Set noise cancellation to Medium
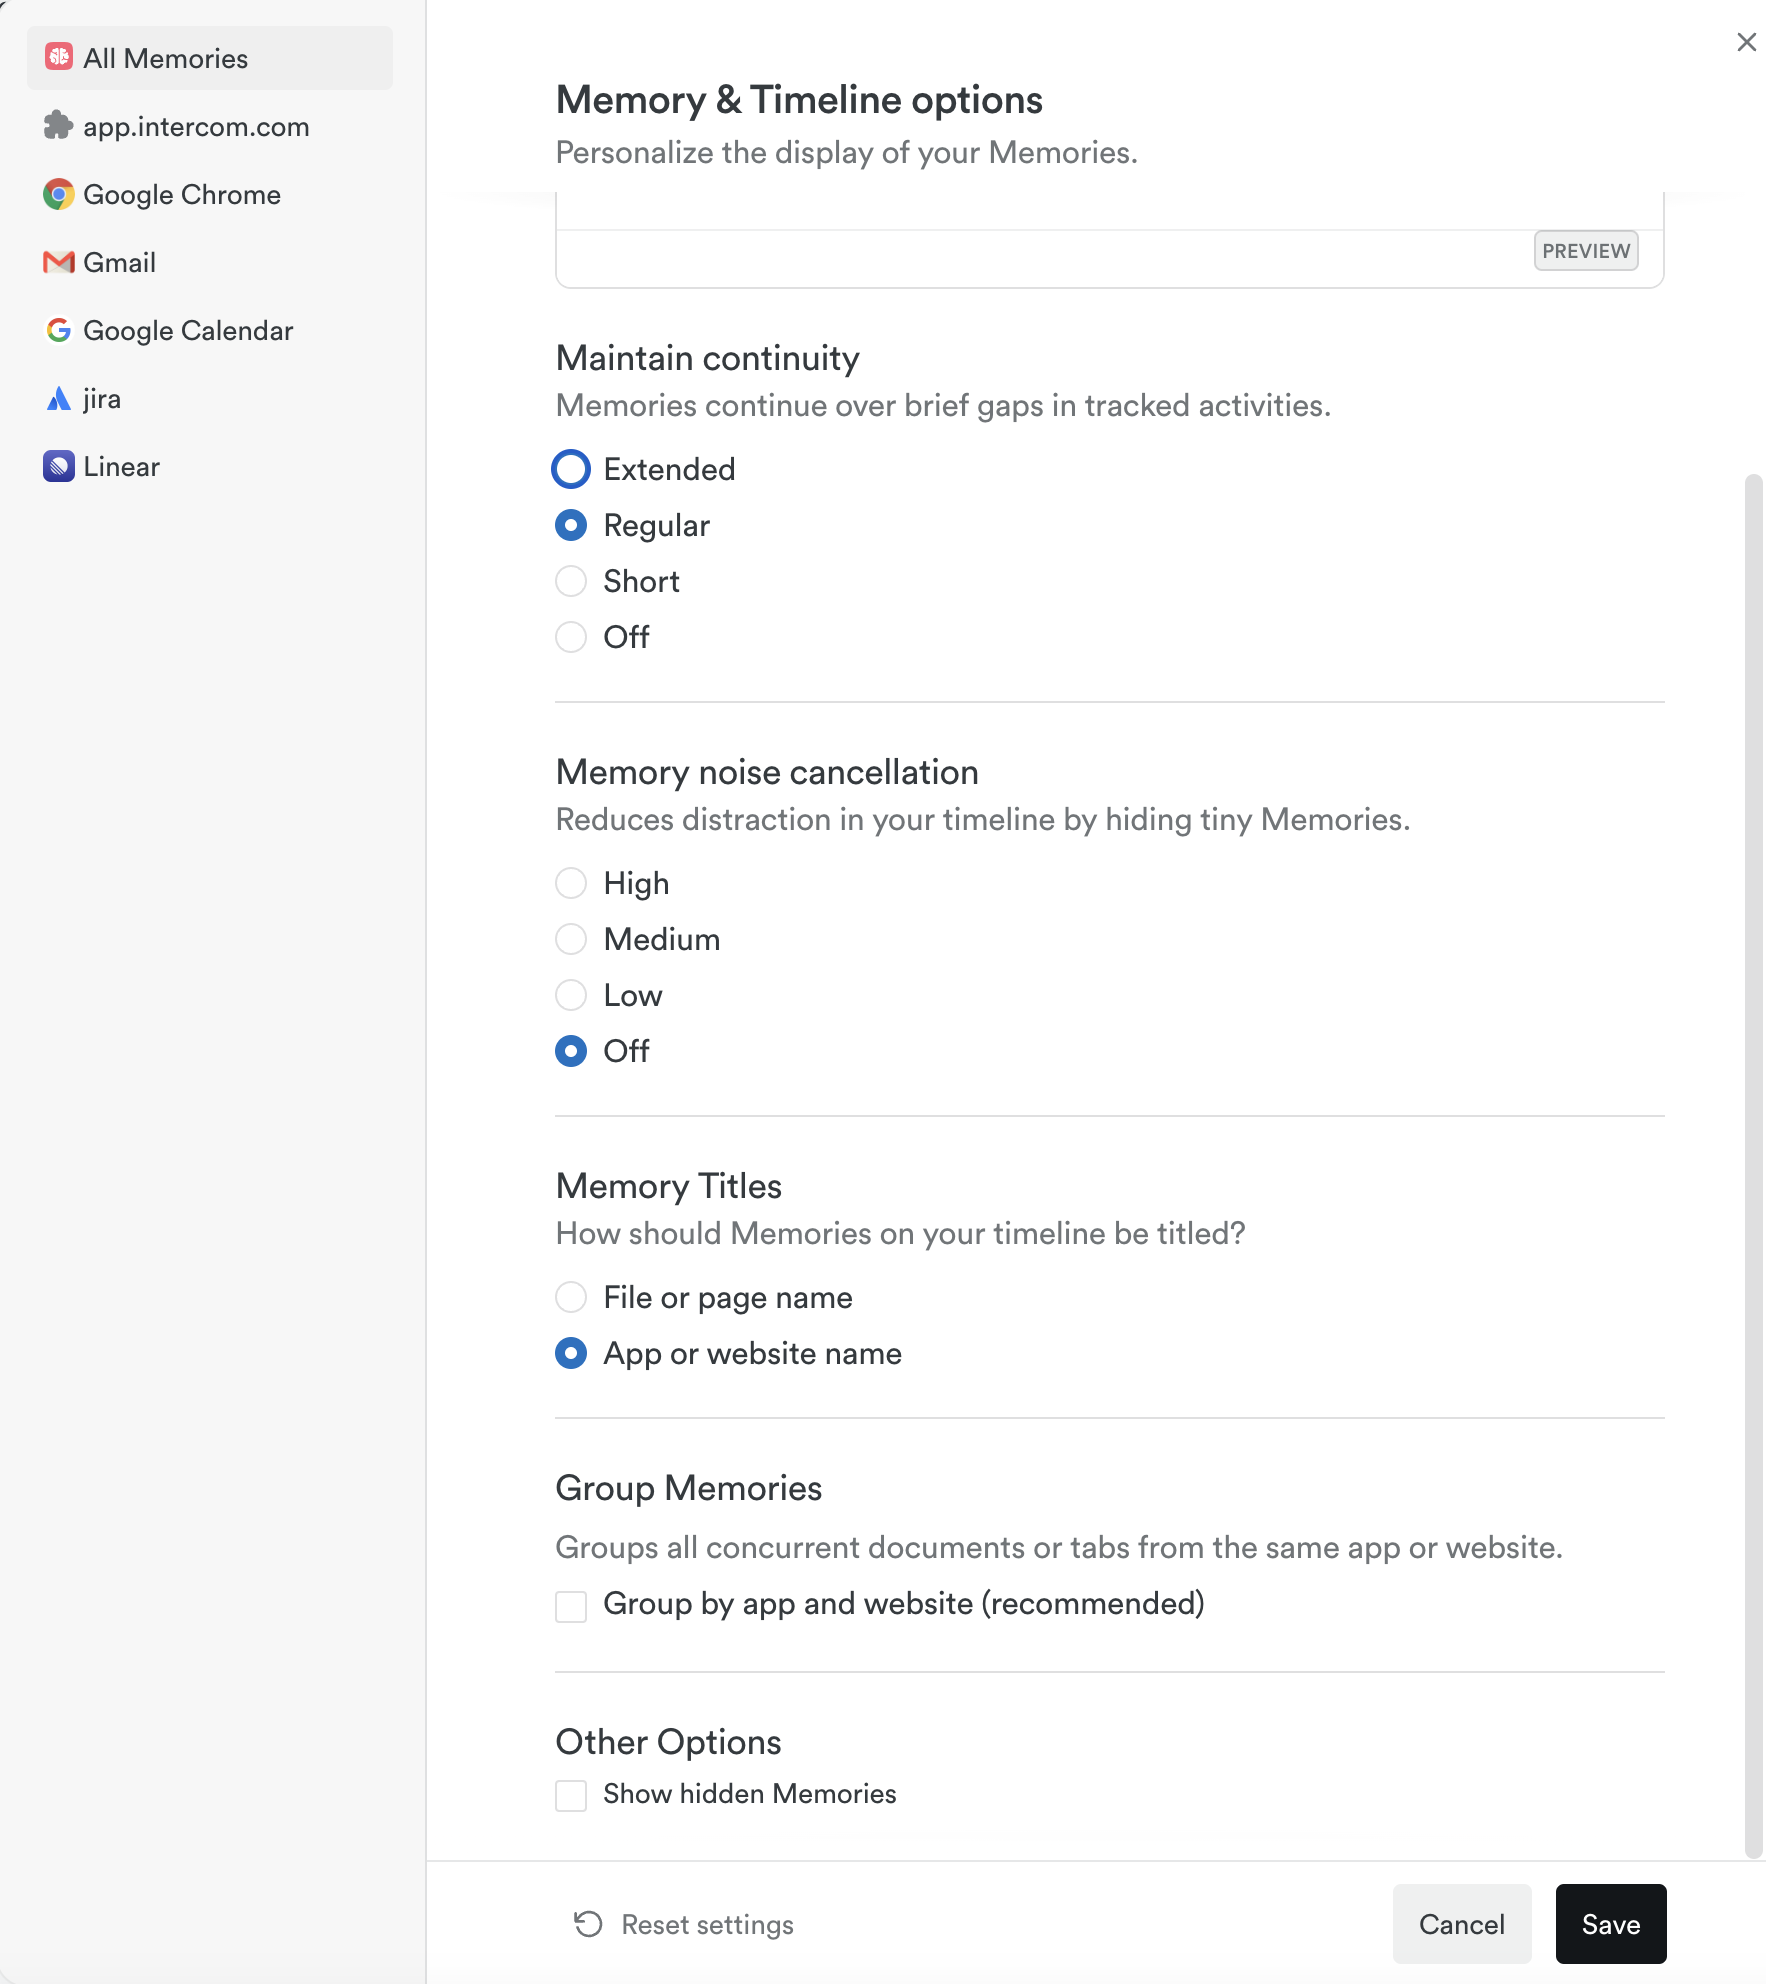 coord(571,939)
